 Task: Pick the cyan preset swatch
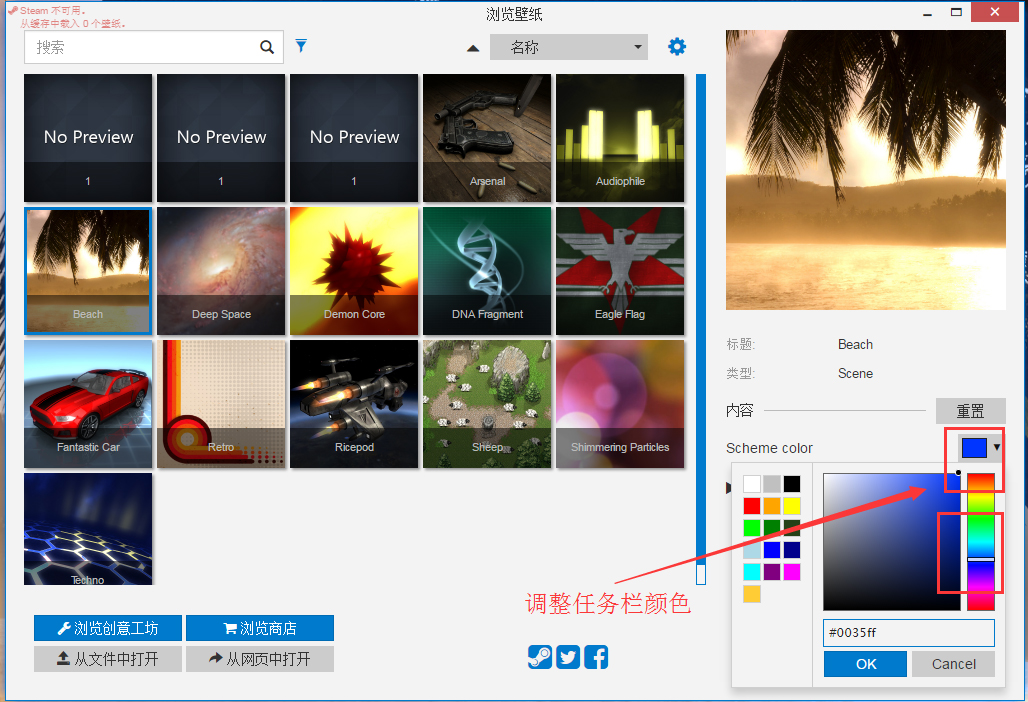(x=752, y=572)
